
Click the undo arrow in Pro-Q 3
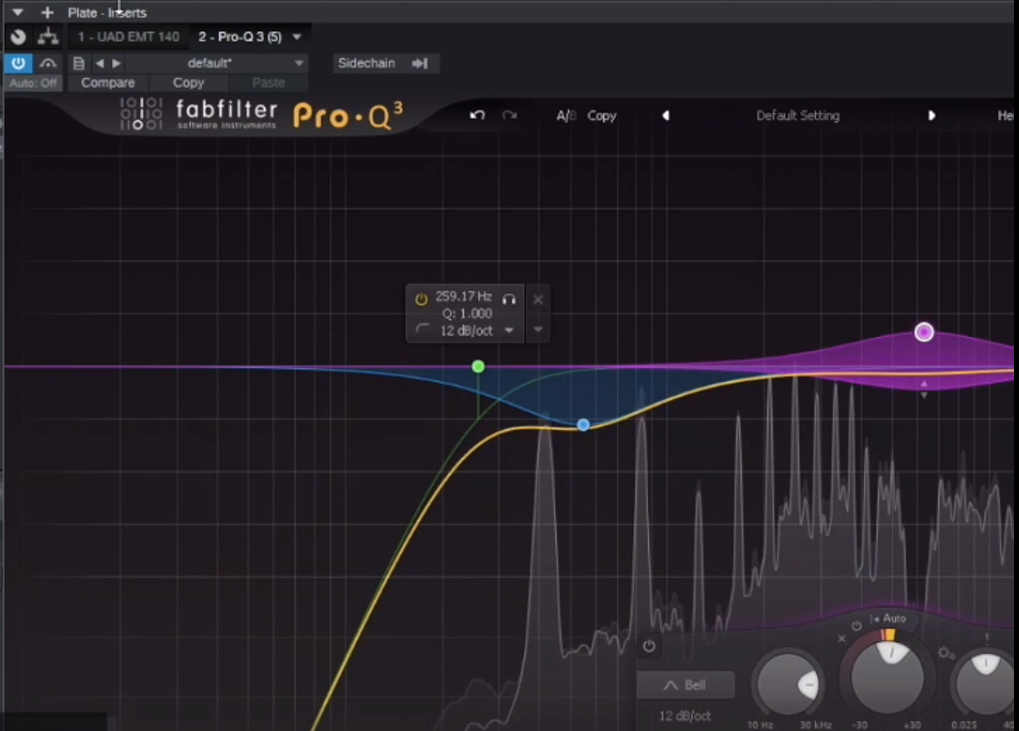point(477,115)
